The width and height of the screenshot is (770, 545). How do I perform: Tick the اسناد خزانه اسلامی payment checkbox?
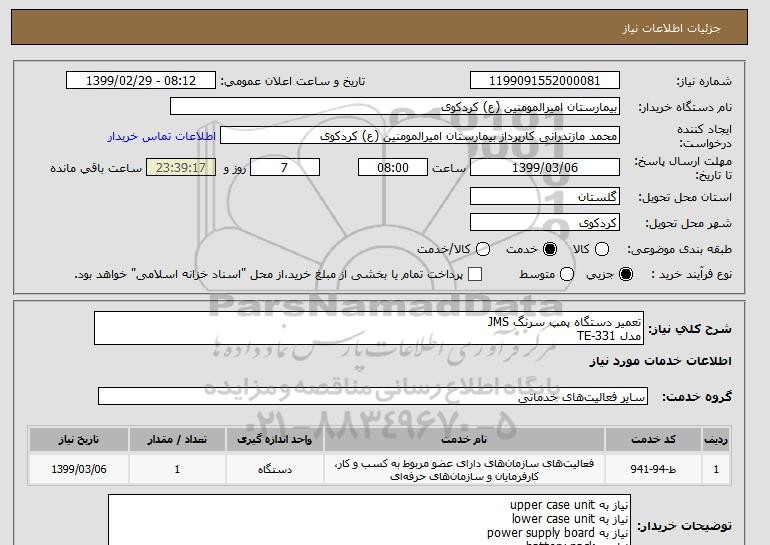[x=475, y=274]
